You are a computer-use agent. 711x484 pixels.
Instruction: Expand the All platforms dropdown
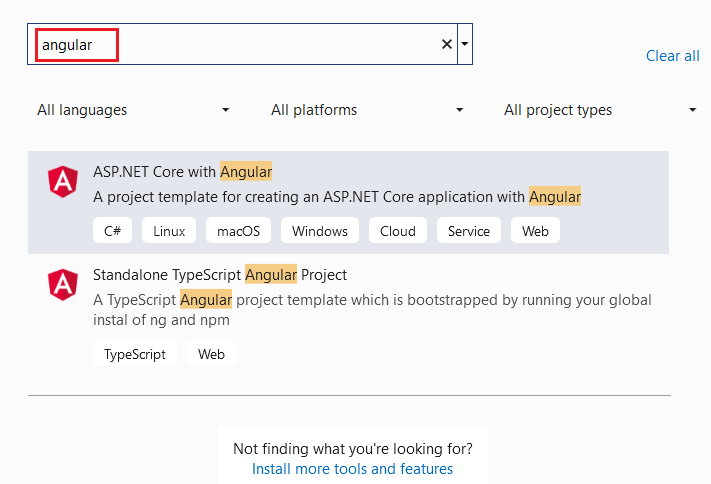pyautogui.click(x=367, y=110)
